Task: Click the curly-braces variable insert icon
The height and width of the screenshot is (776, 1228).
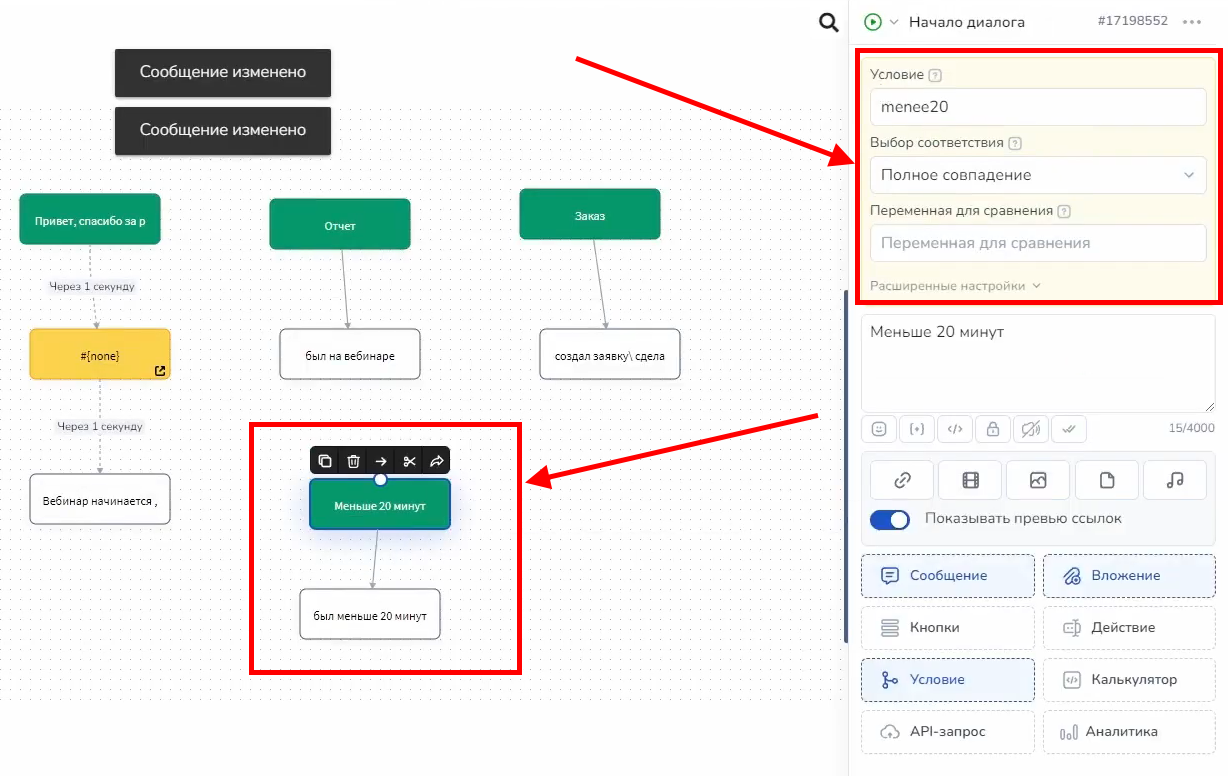Action: tap(917, 429)
